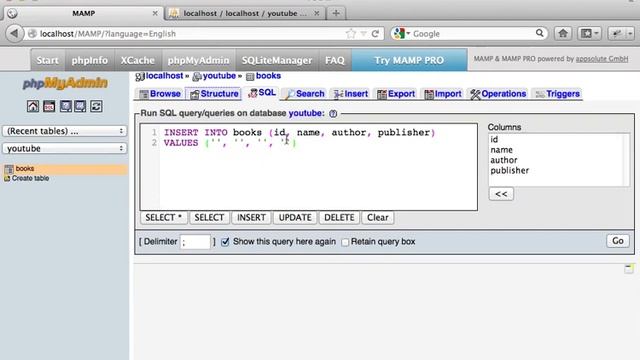Open SQLiteManager in MAMP menu
The height and width of the screenshot is (360, 640).
(277, 60)
